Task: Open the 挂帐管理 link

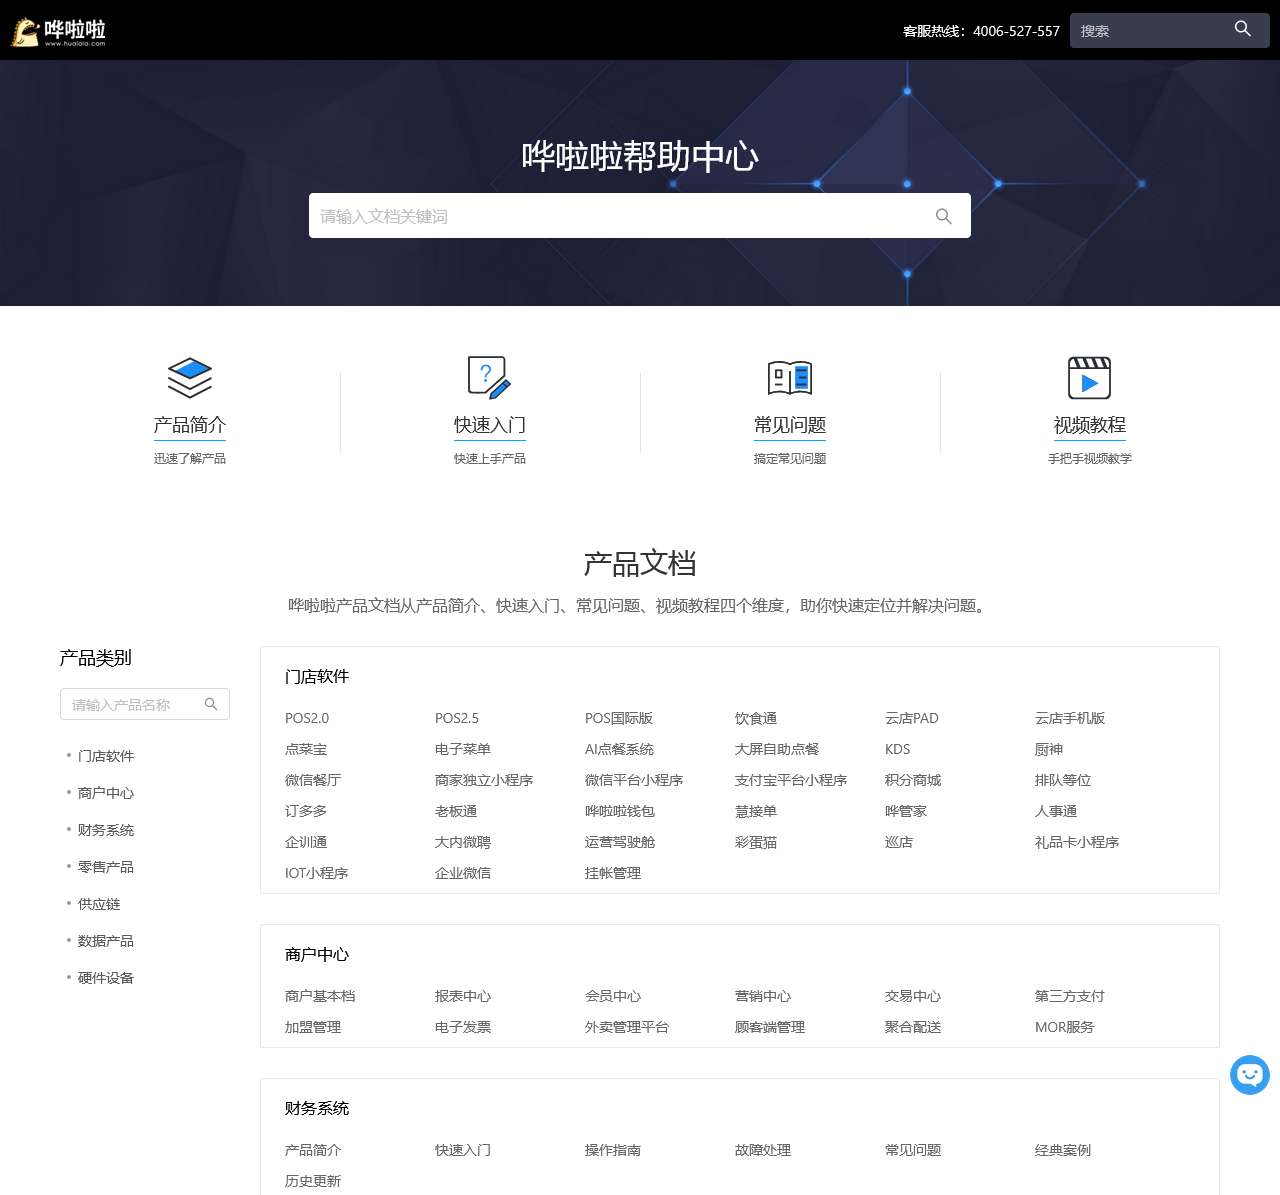Action: point(613,873)
